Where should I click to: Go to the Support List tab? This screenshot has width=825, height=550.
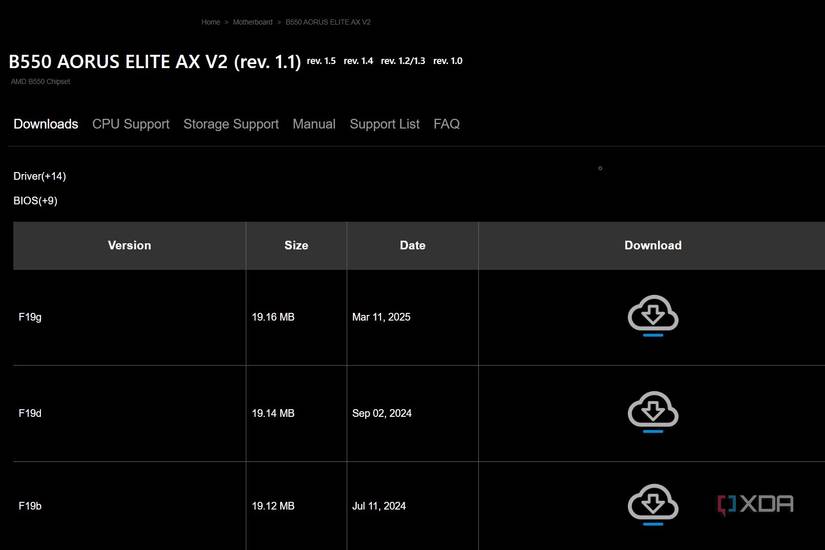(x=385, y=124)
